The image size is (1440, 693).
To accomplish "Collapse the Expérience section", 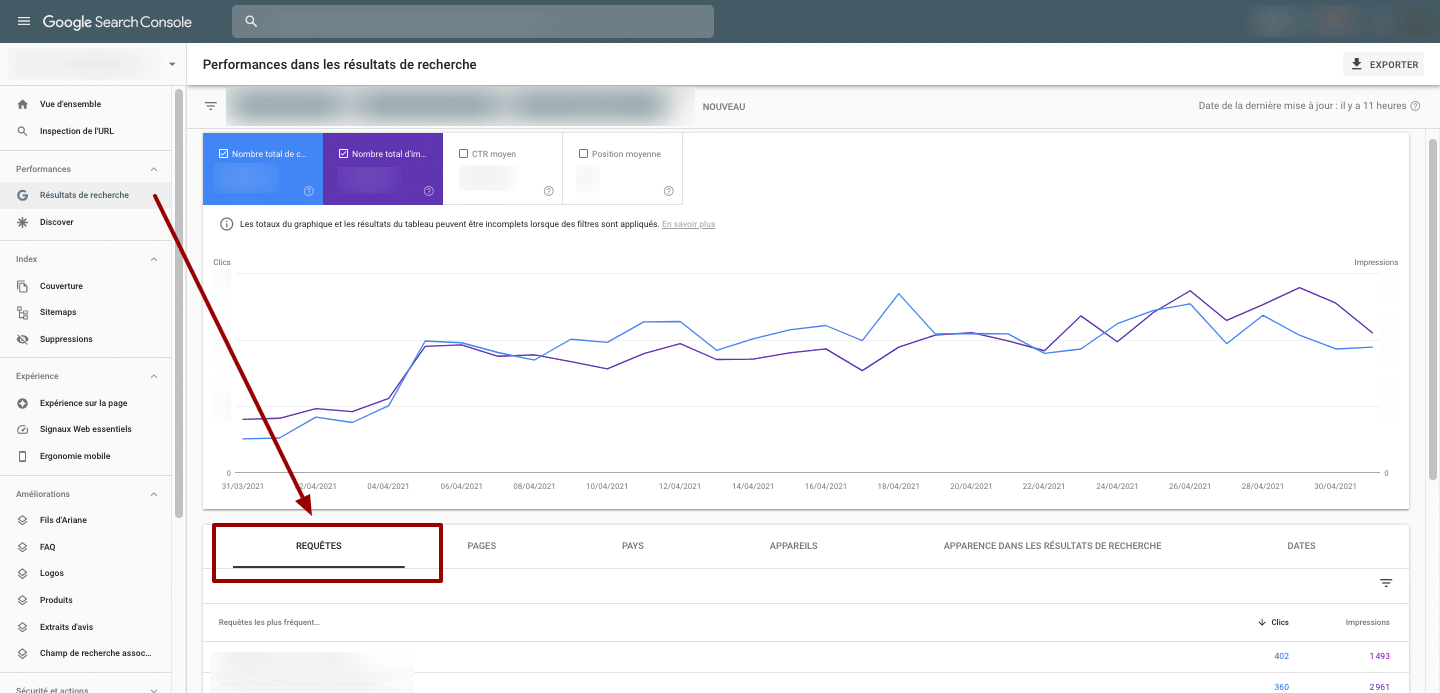I will pos(154,376).
